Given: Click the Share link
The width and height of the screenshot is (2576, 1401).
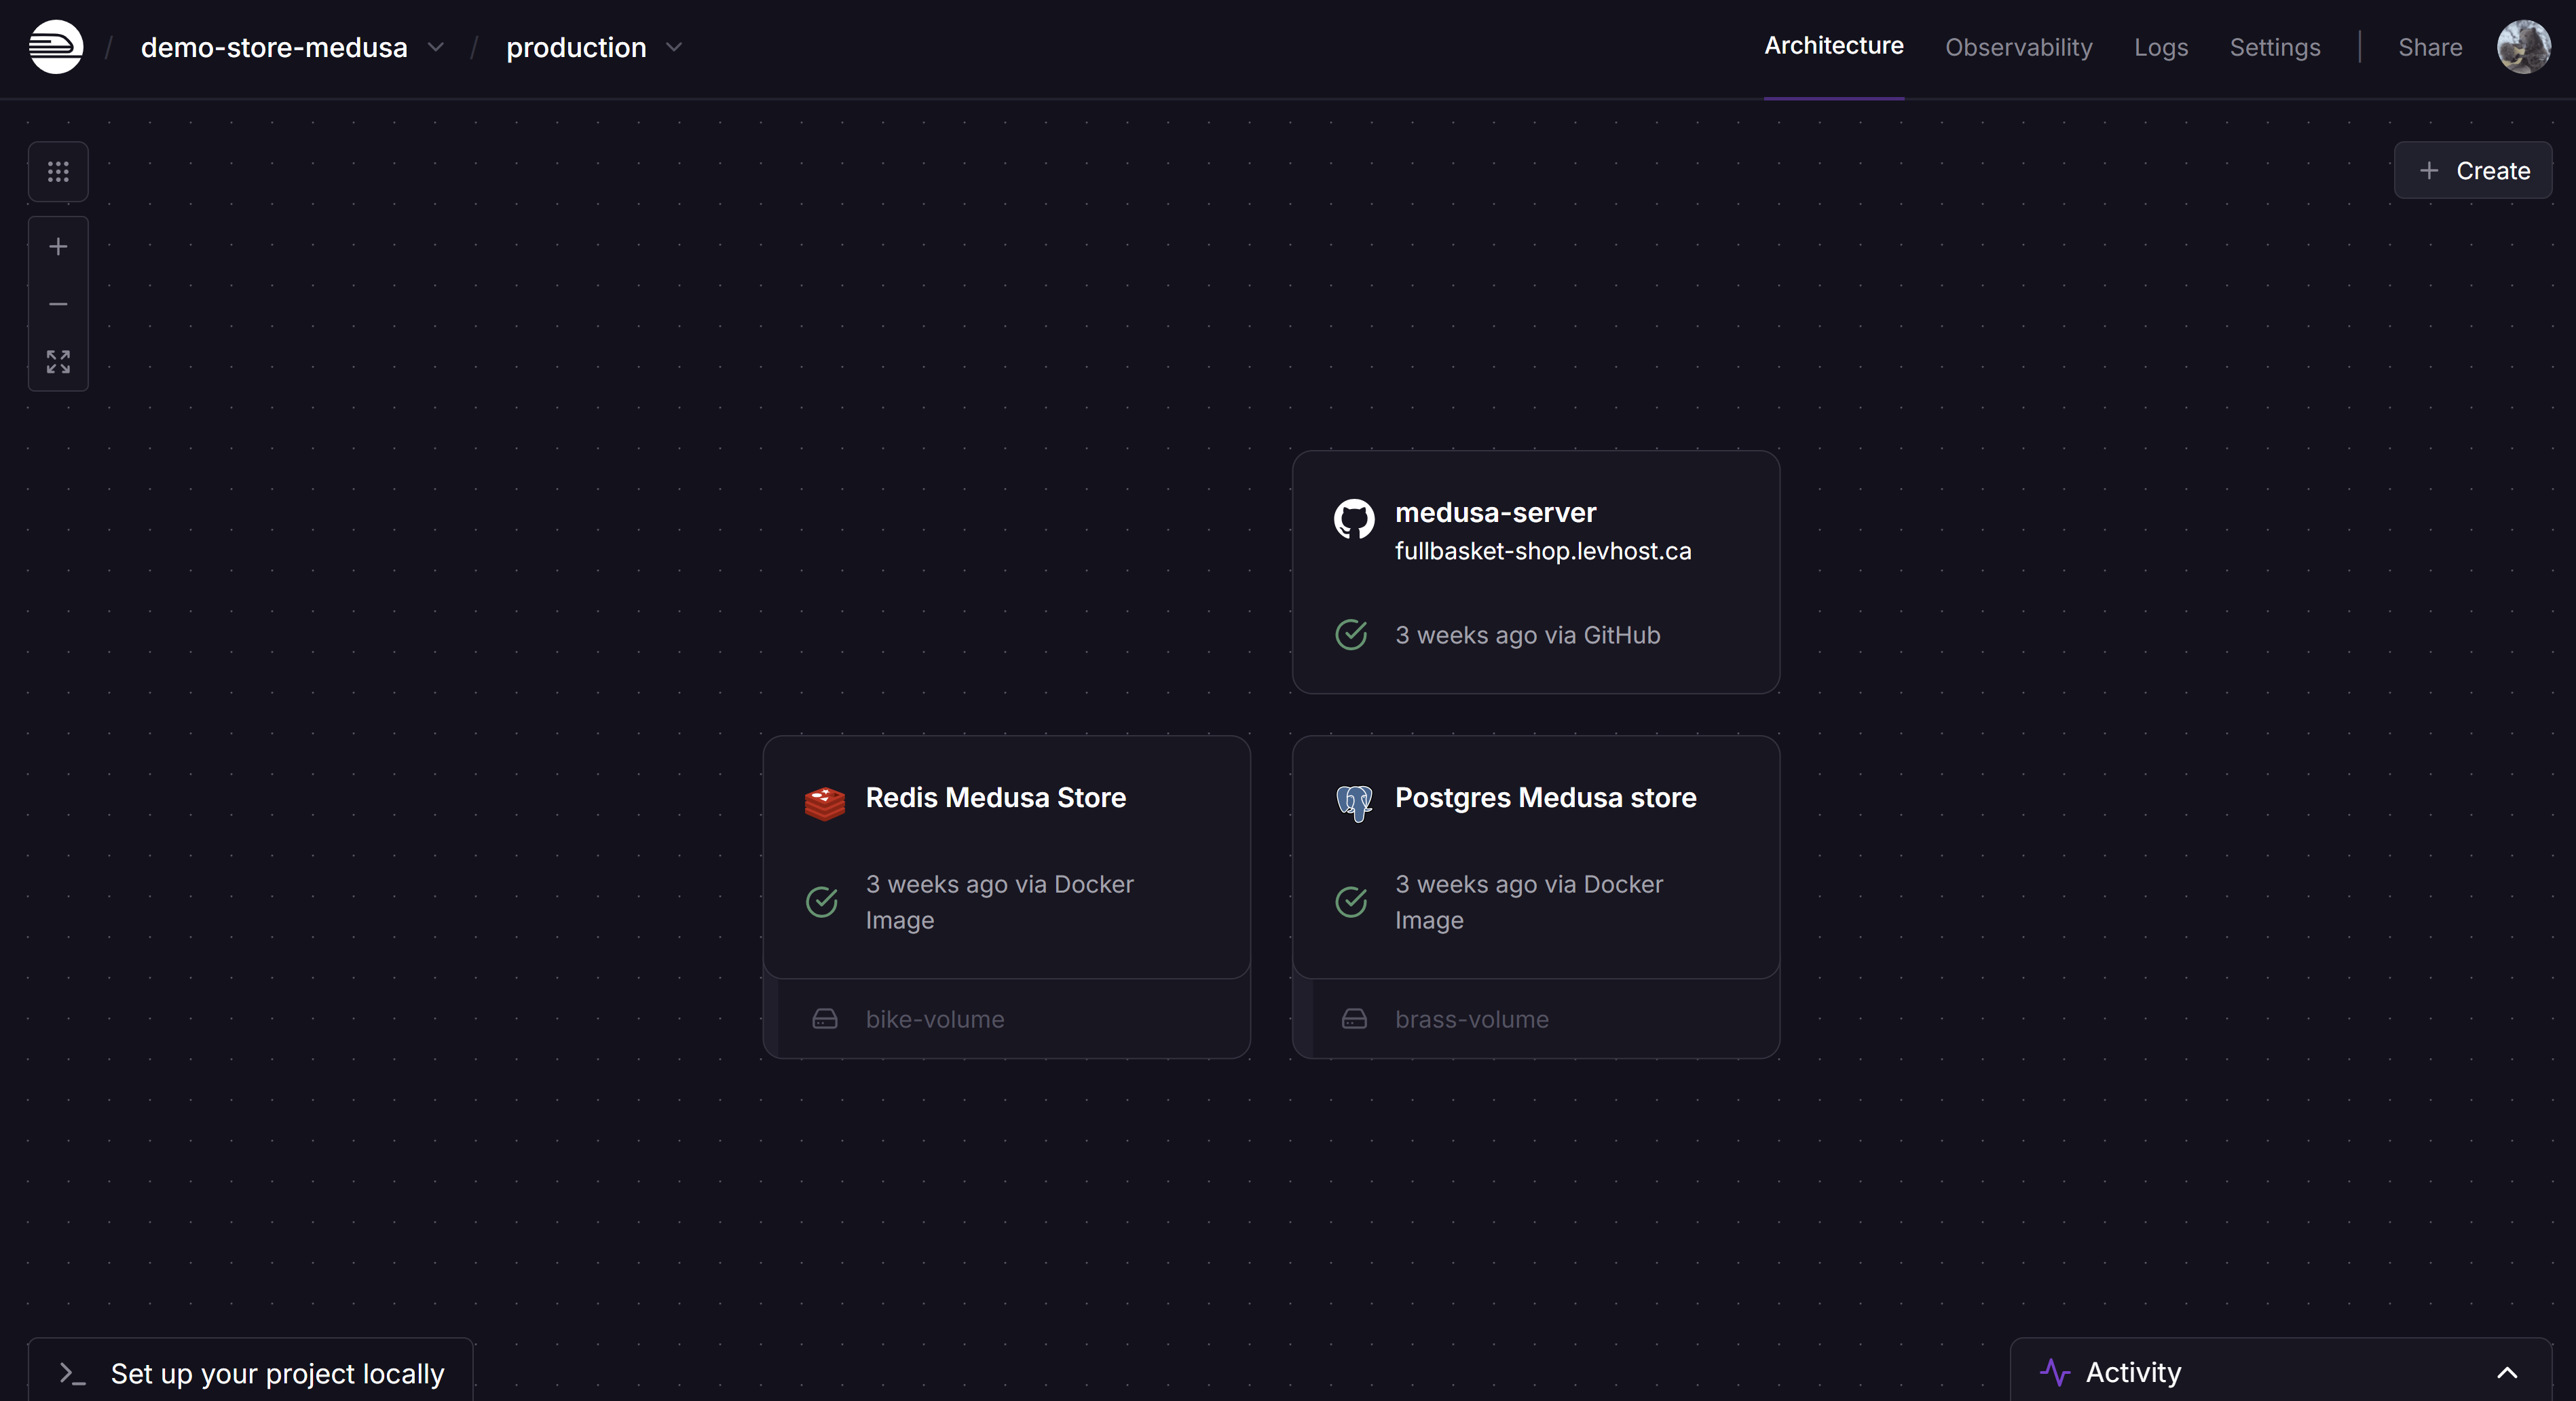Looking at the screenshot, I should click(2429, 47).
